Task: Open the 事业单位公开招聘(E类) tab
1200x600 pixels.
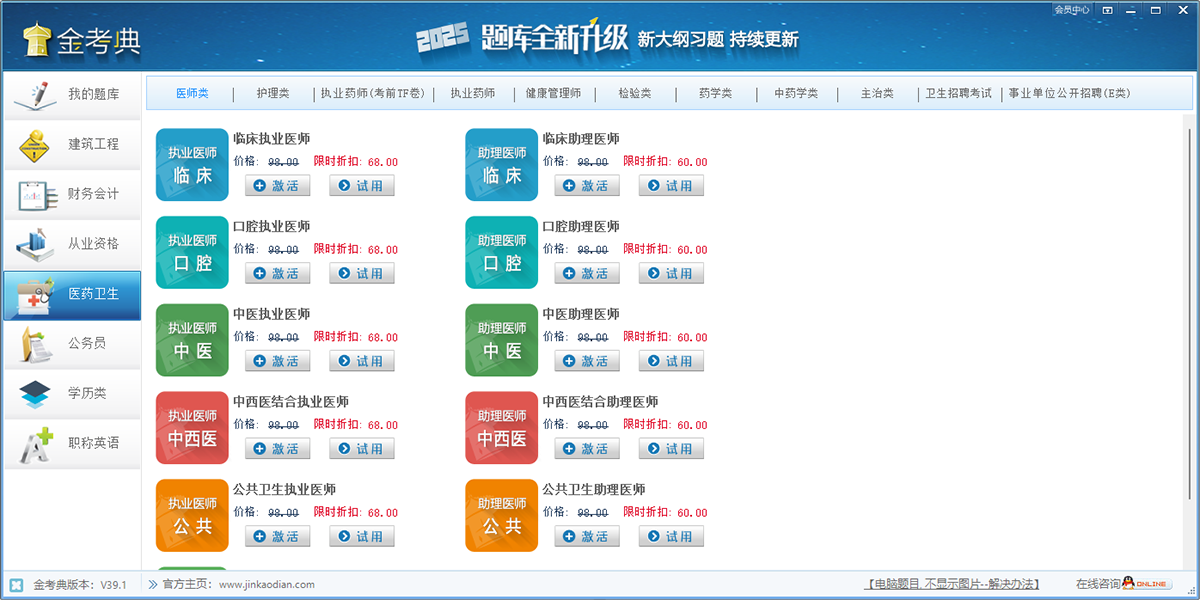Action: tap(1069, 94)
